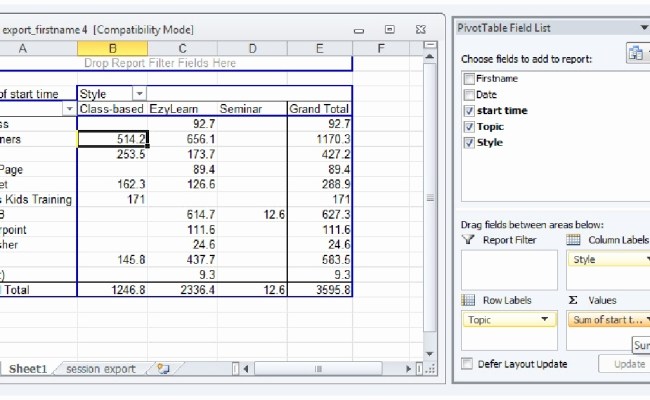Tick the Firstname field checkbox

pyautogui.click(x=469, y=79)
